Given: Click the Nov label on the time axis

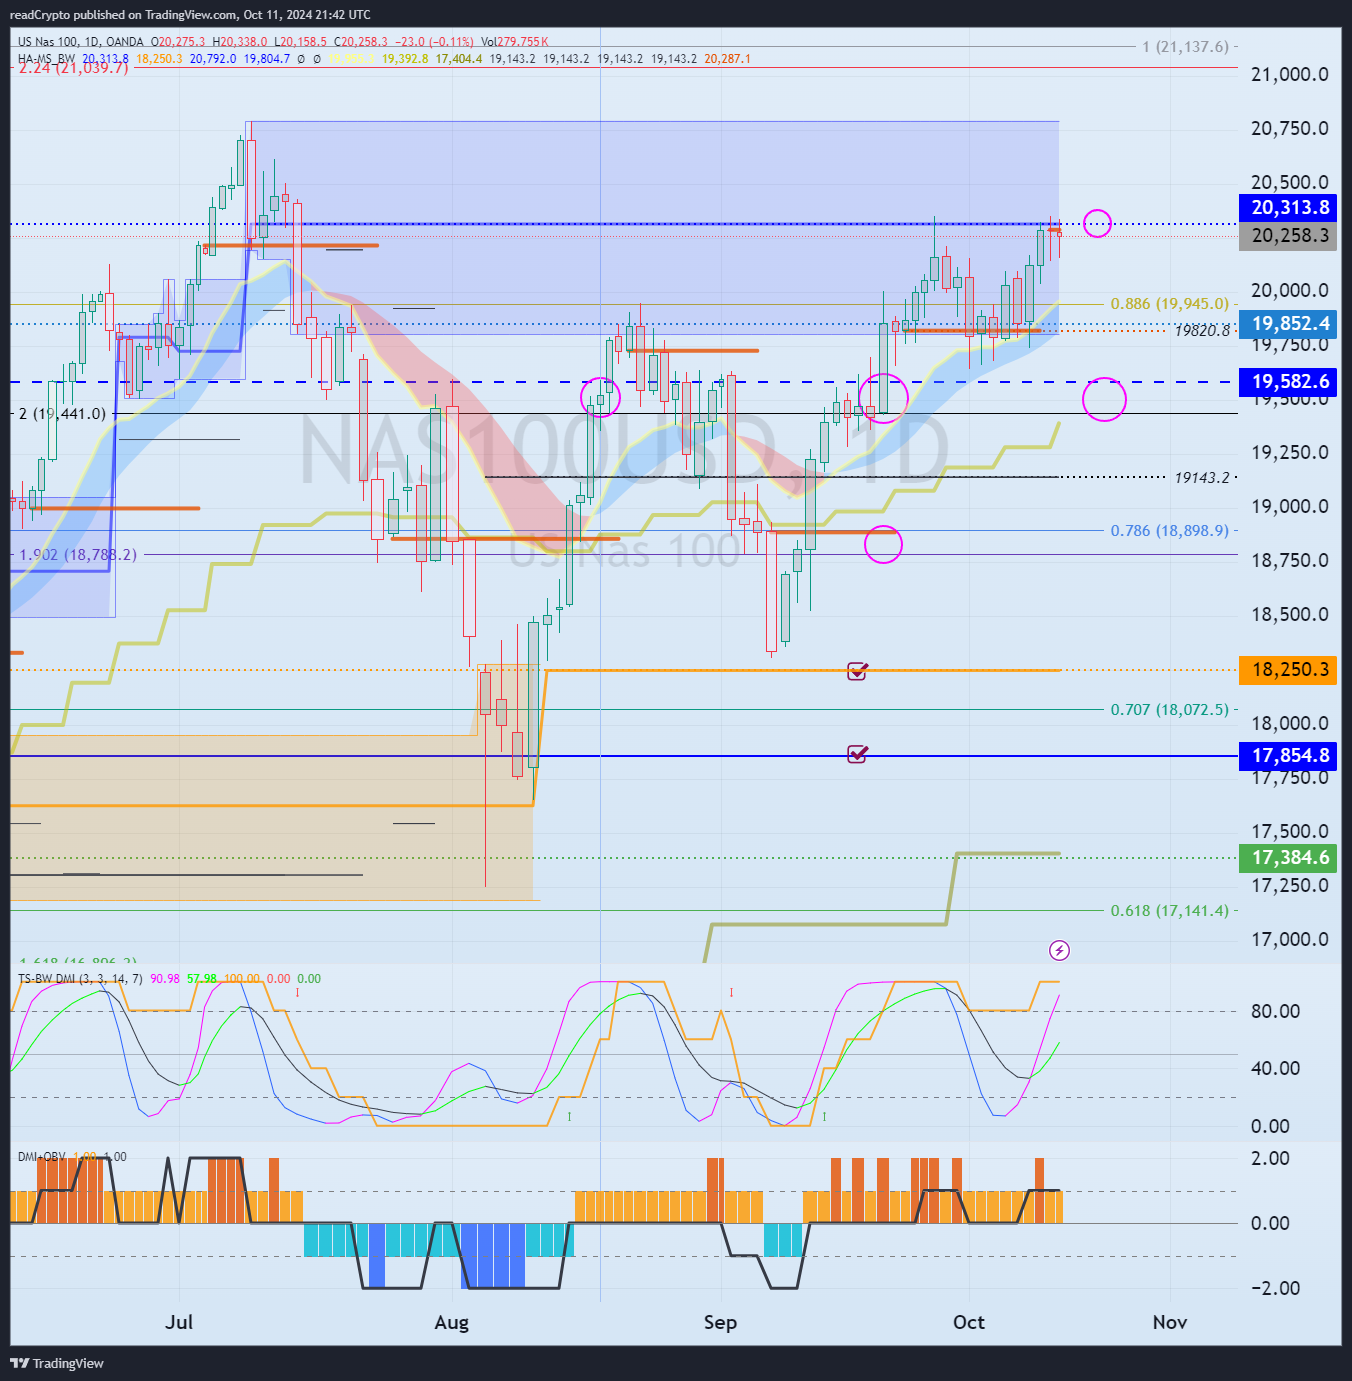Looking at the screenshot, I should click(x=1170, y=1322).
